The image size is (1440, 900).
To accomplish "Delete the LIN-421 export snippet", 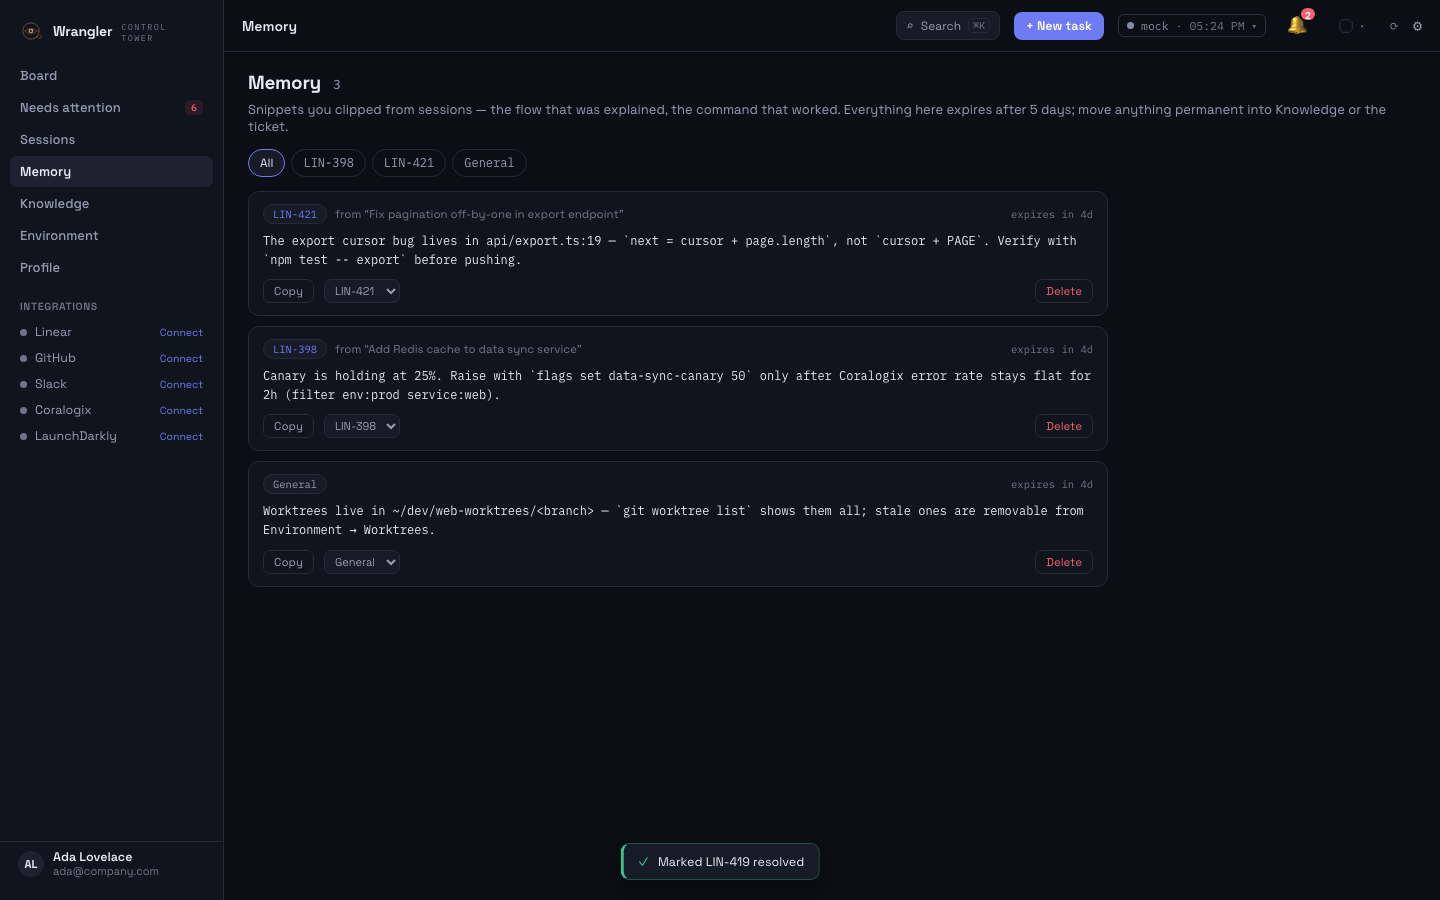I will [1064, 291].
